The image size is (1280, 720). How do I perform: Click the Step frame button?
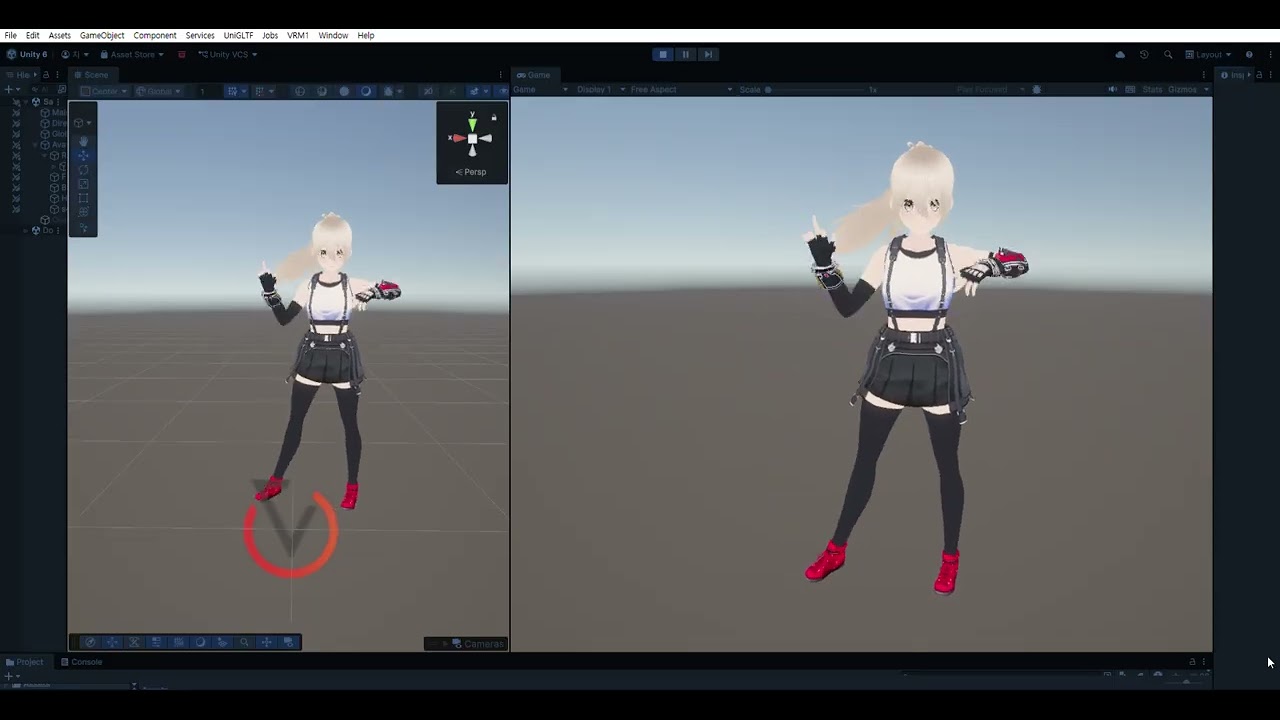tap(708, 54)
